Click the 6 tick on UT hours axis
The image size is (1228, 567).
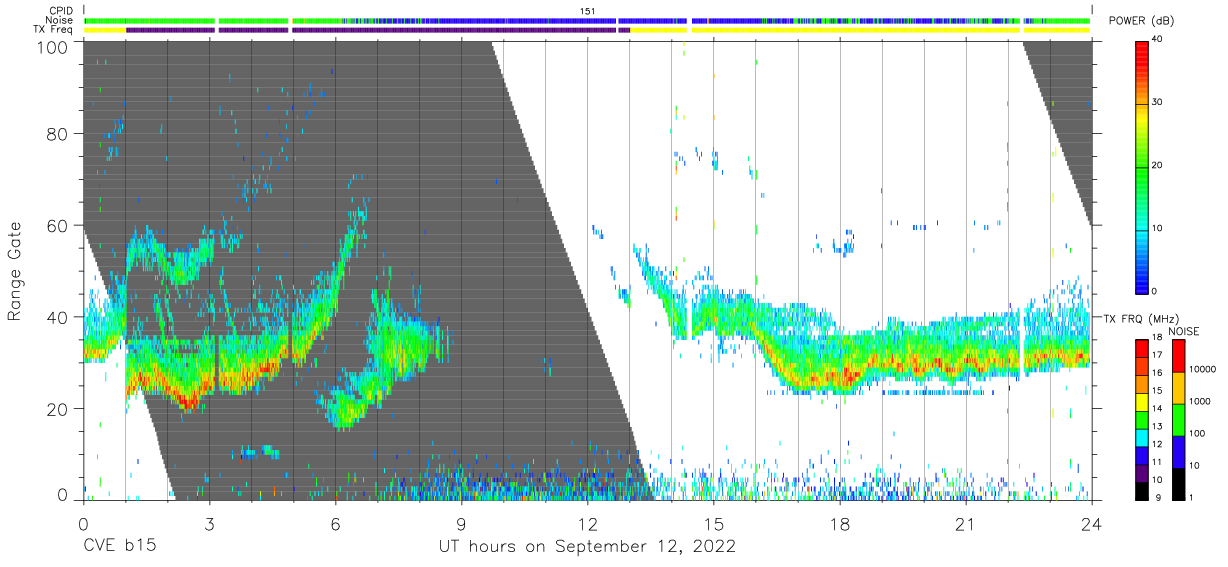[x=335, y=524]
